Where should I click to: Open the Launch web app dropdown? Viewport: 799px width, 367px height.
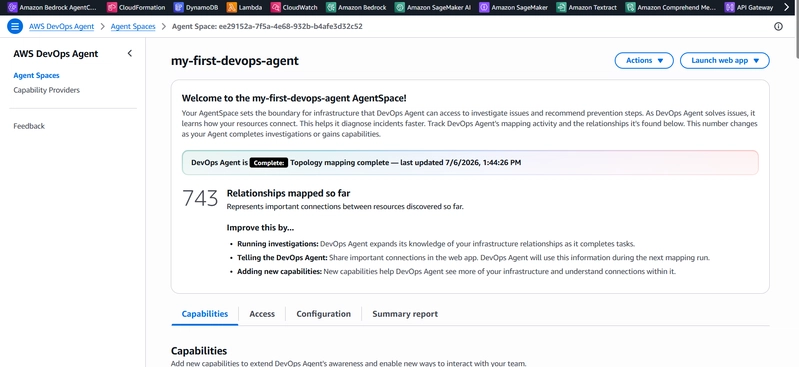(x=725, y=61)
